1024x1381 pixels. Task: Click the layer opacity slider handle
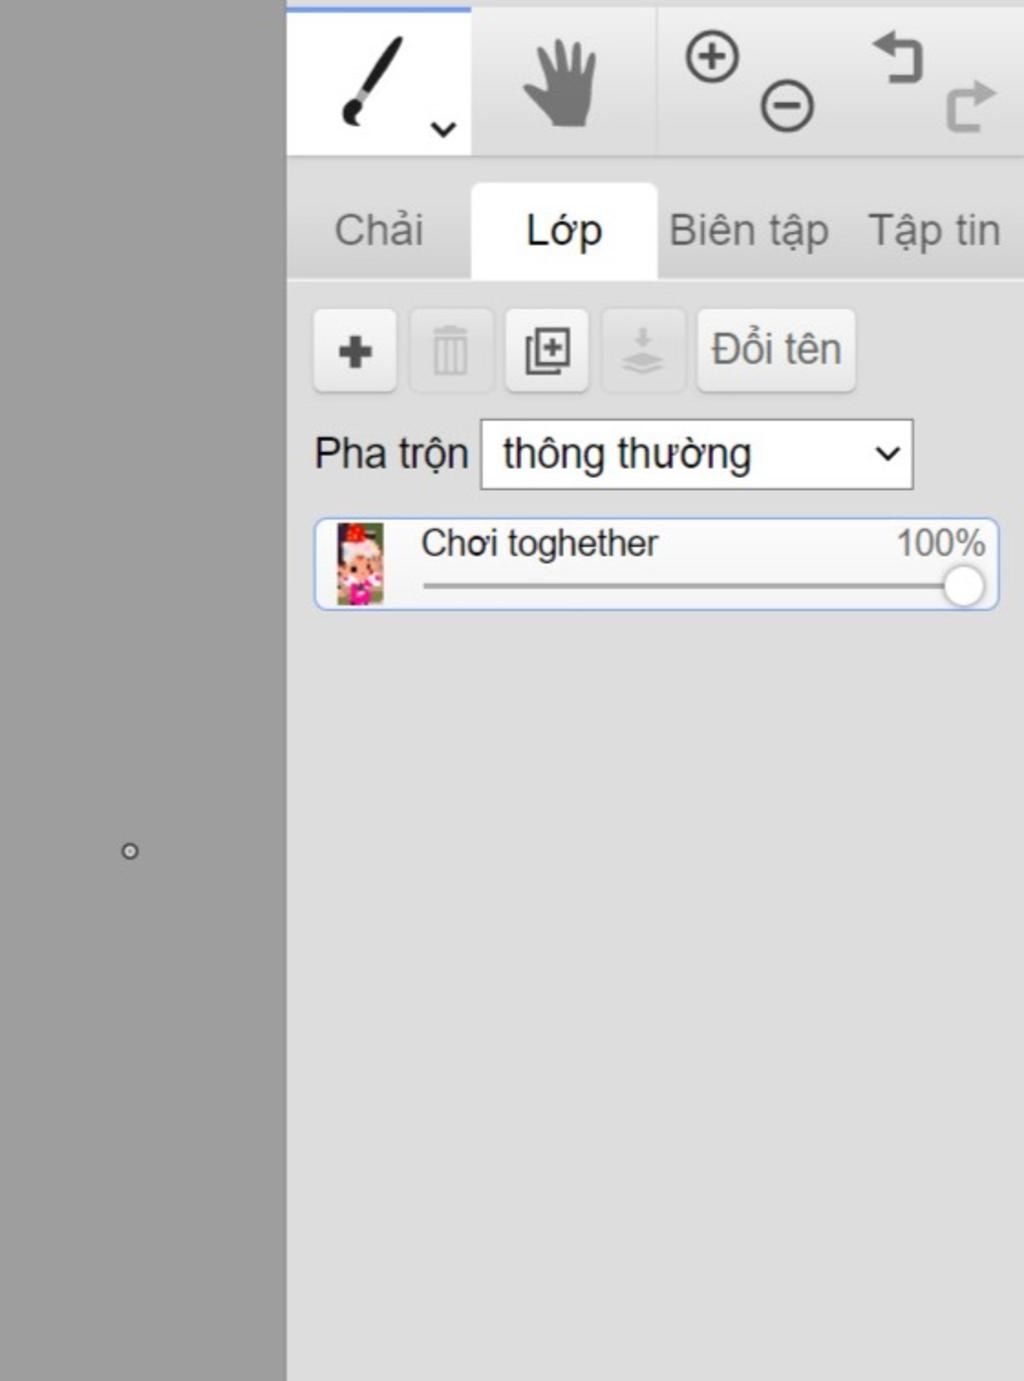pyautogui.click(x=963, y=586)
